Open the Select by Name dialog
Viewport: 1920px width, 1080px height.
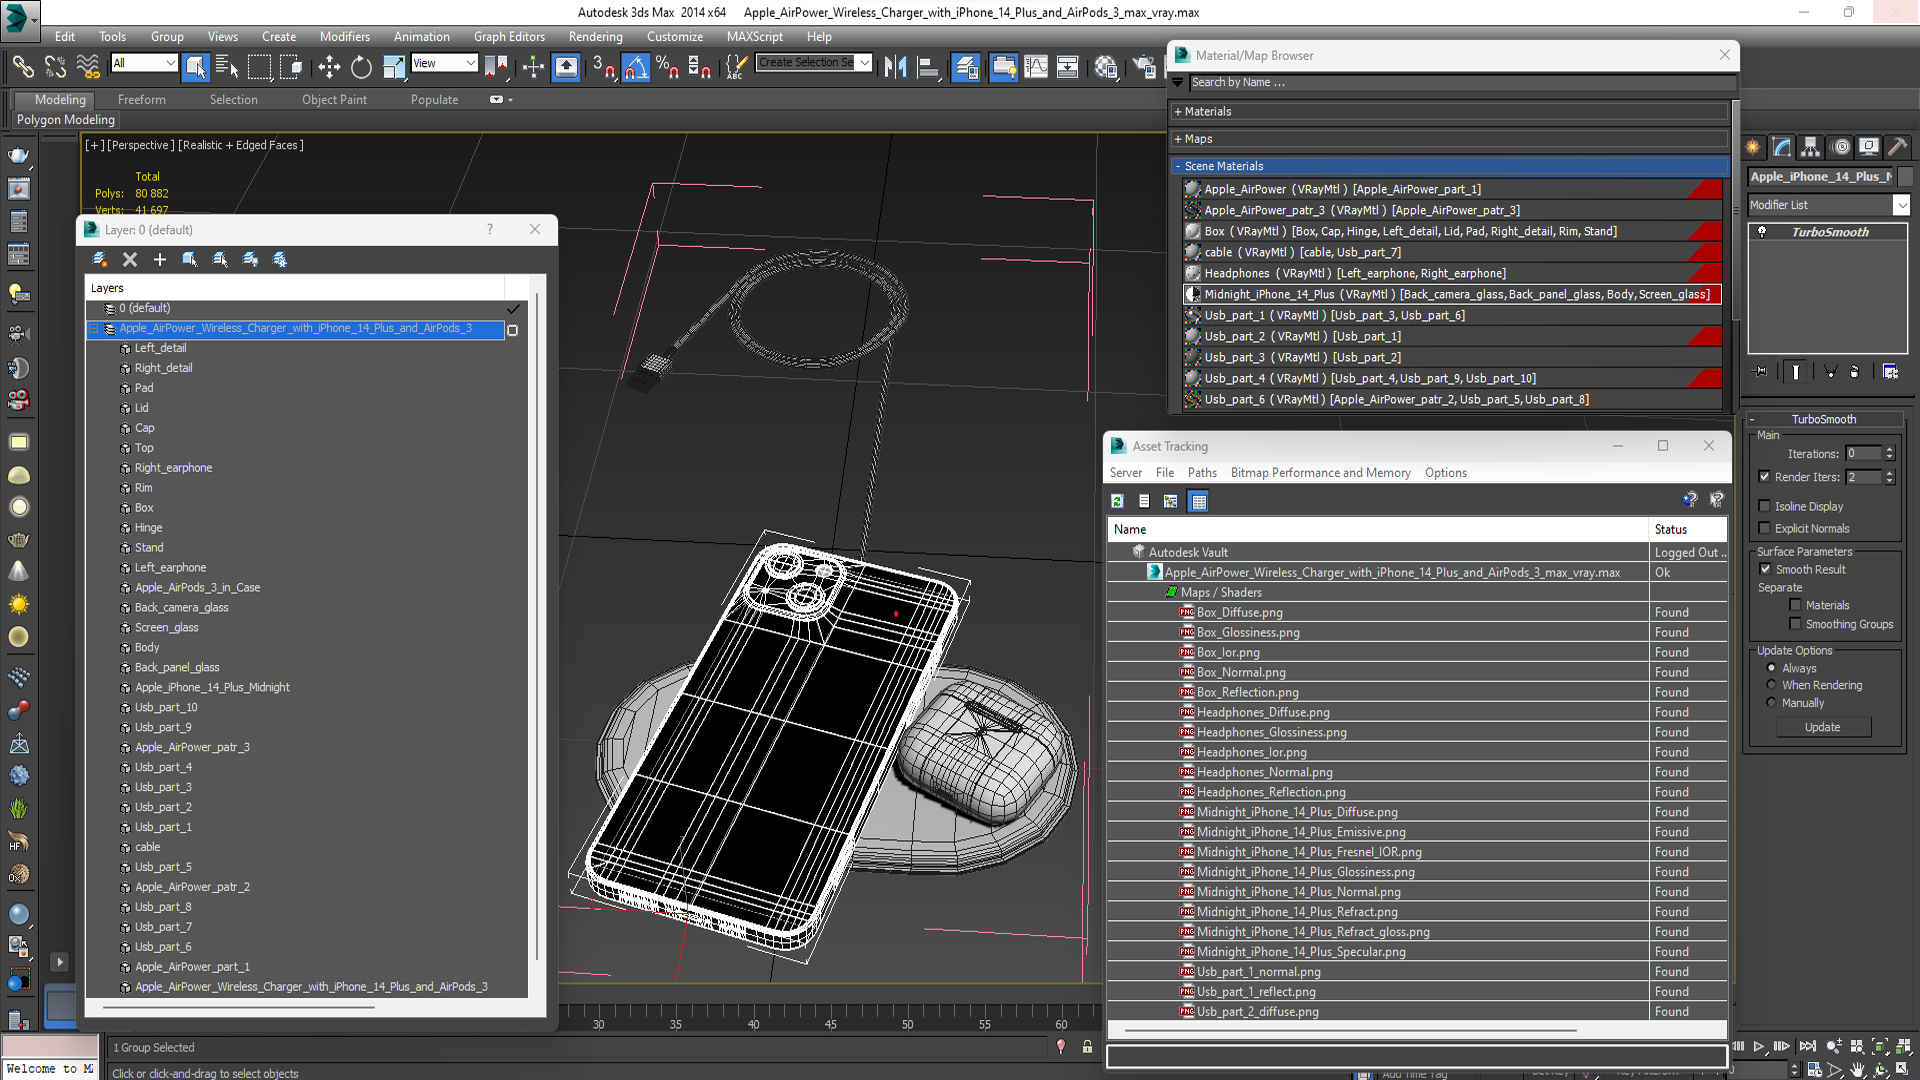click(227, 67)
